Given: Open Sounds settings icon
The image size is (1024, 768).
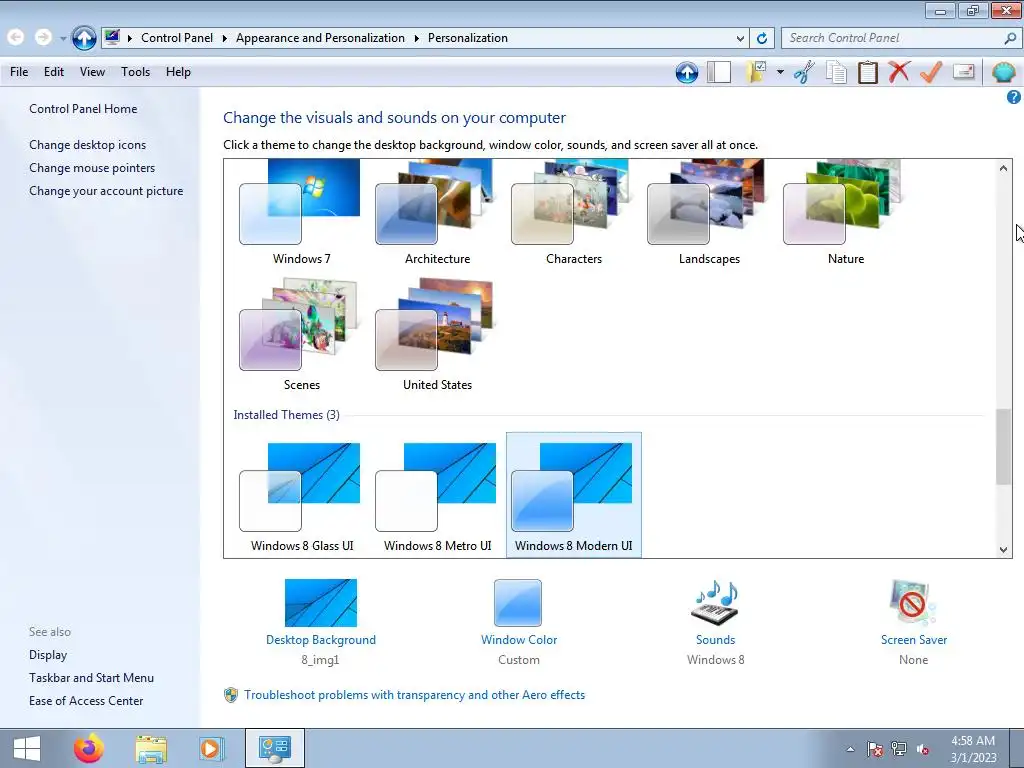Looking at the screenshot, I should [715, 602].
